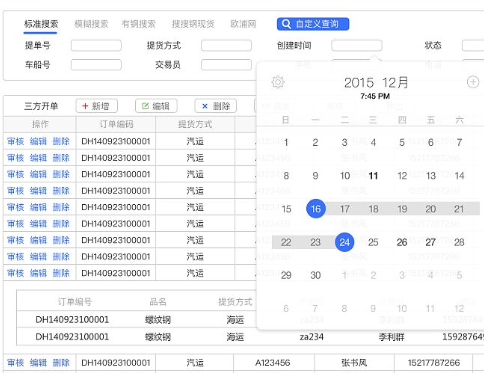Click the 李利群 cell in sub-table
Screen dimensions: 484x373
[x=391, y=337]
